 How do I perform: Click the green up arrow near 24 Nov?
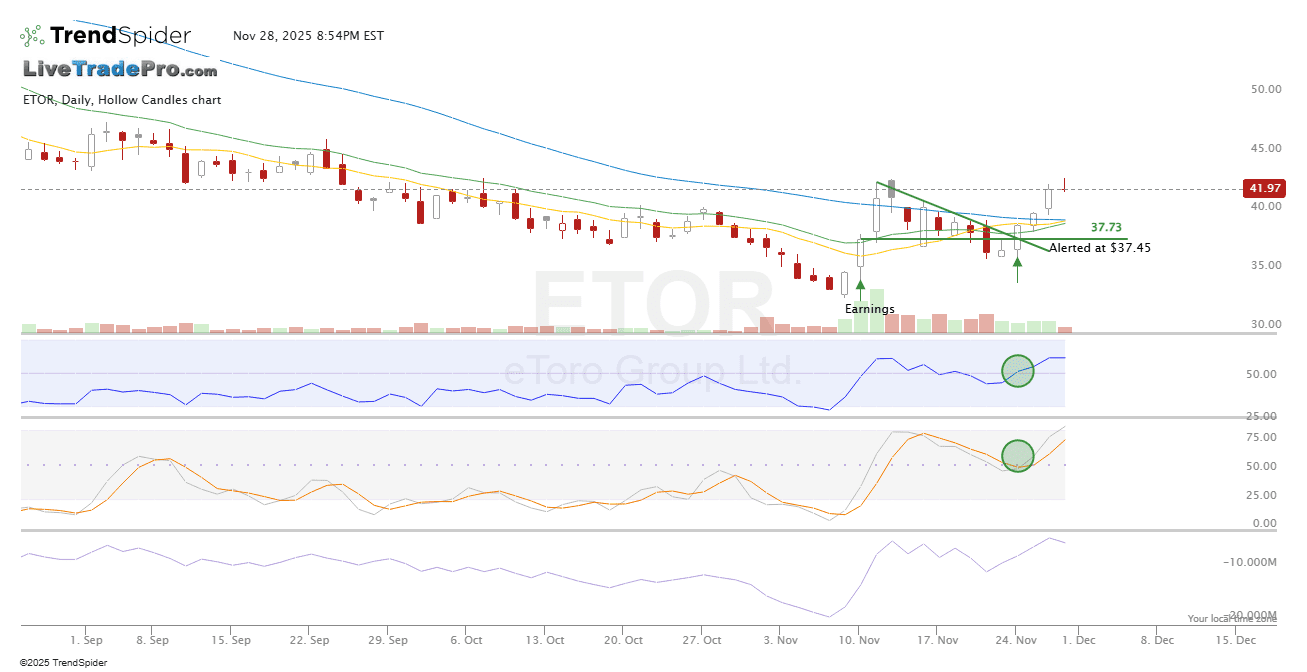coord(1017,263)
